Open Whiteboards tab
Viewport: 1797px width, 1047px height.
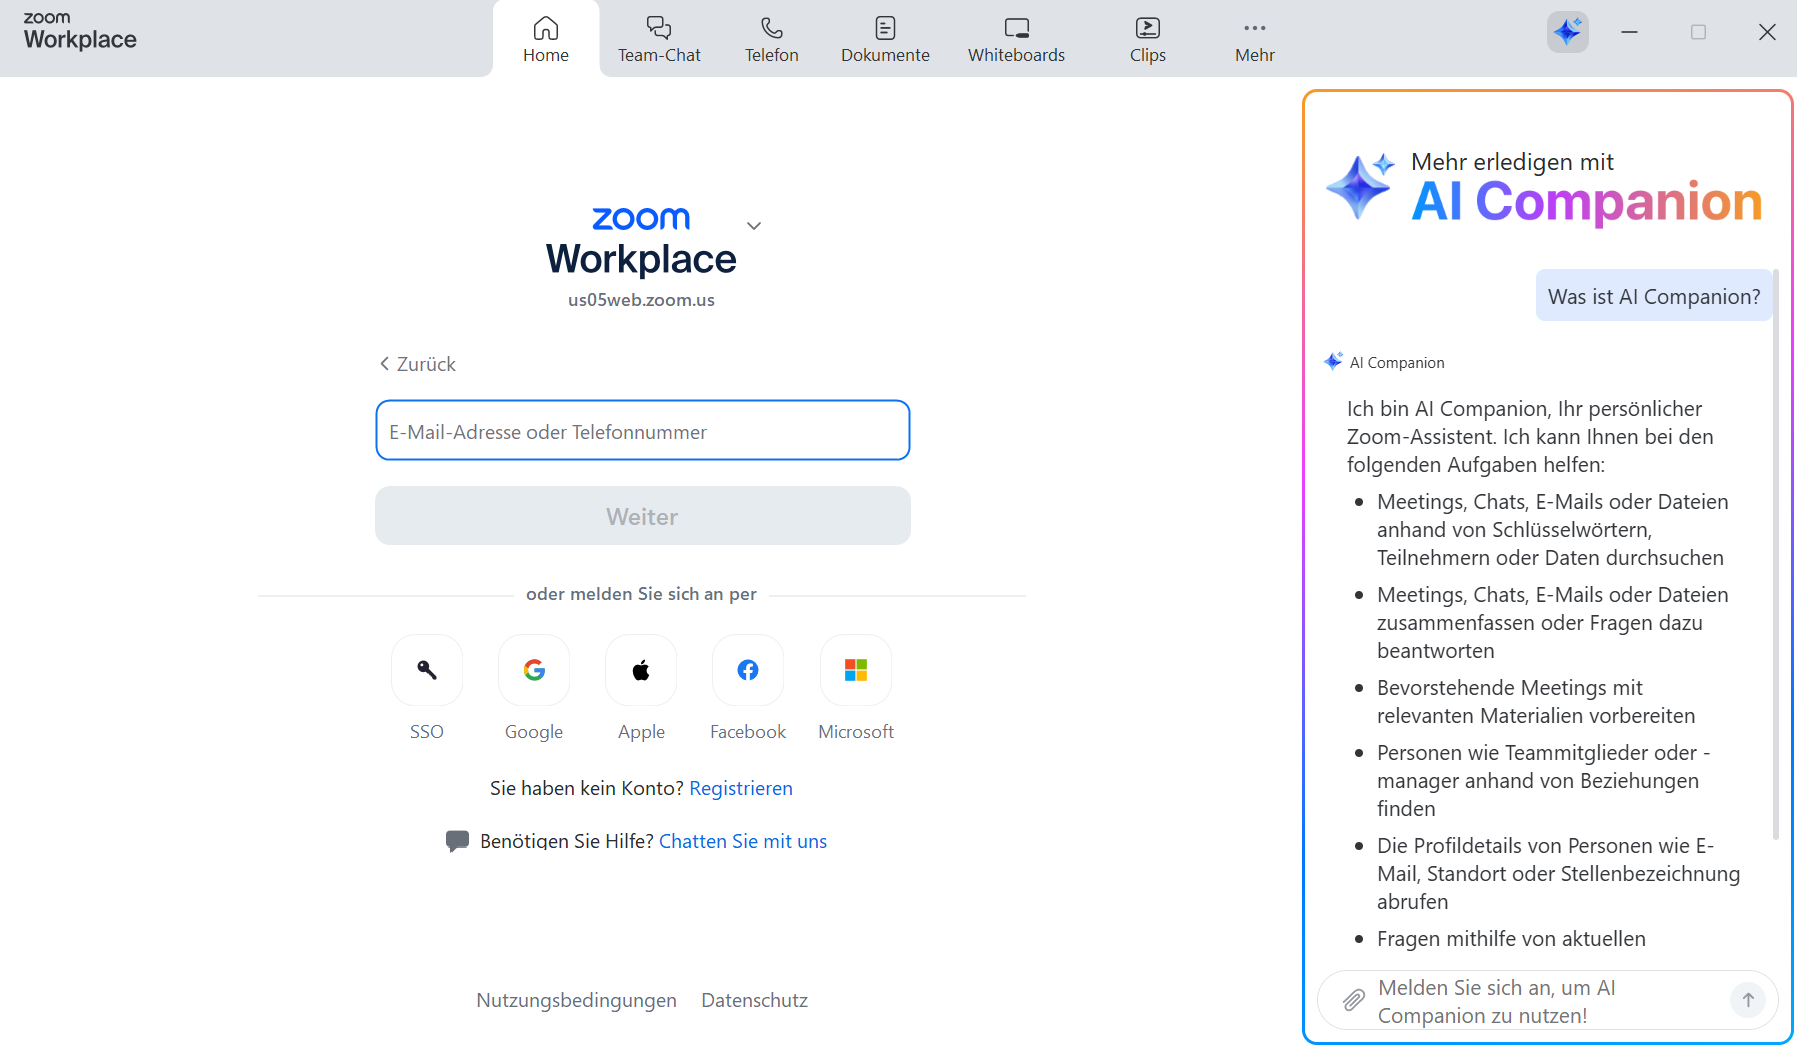click(1016, 40)
